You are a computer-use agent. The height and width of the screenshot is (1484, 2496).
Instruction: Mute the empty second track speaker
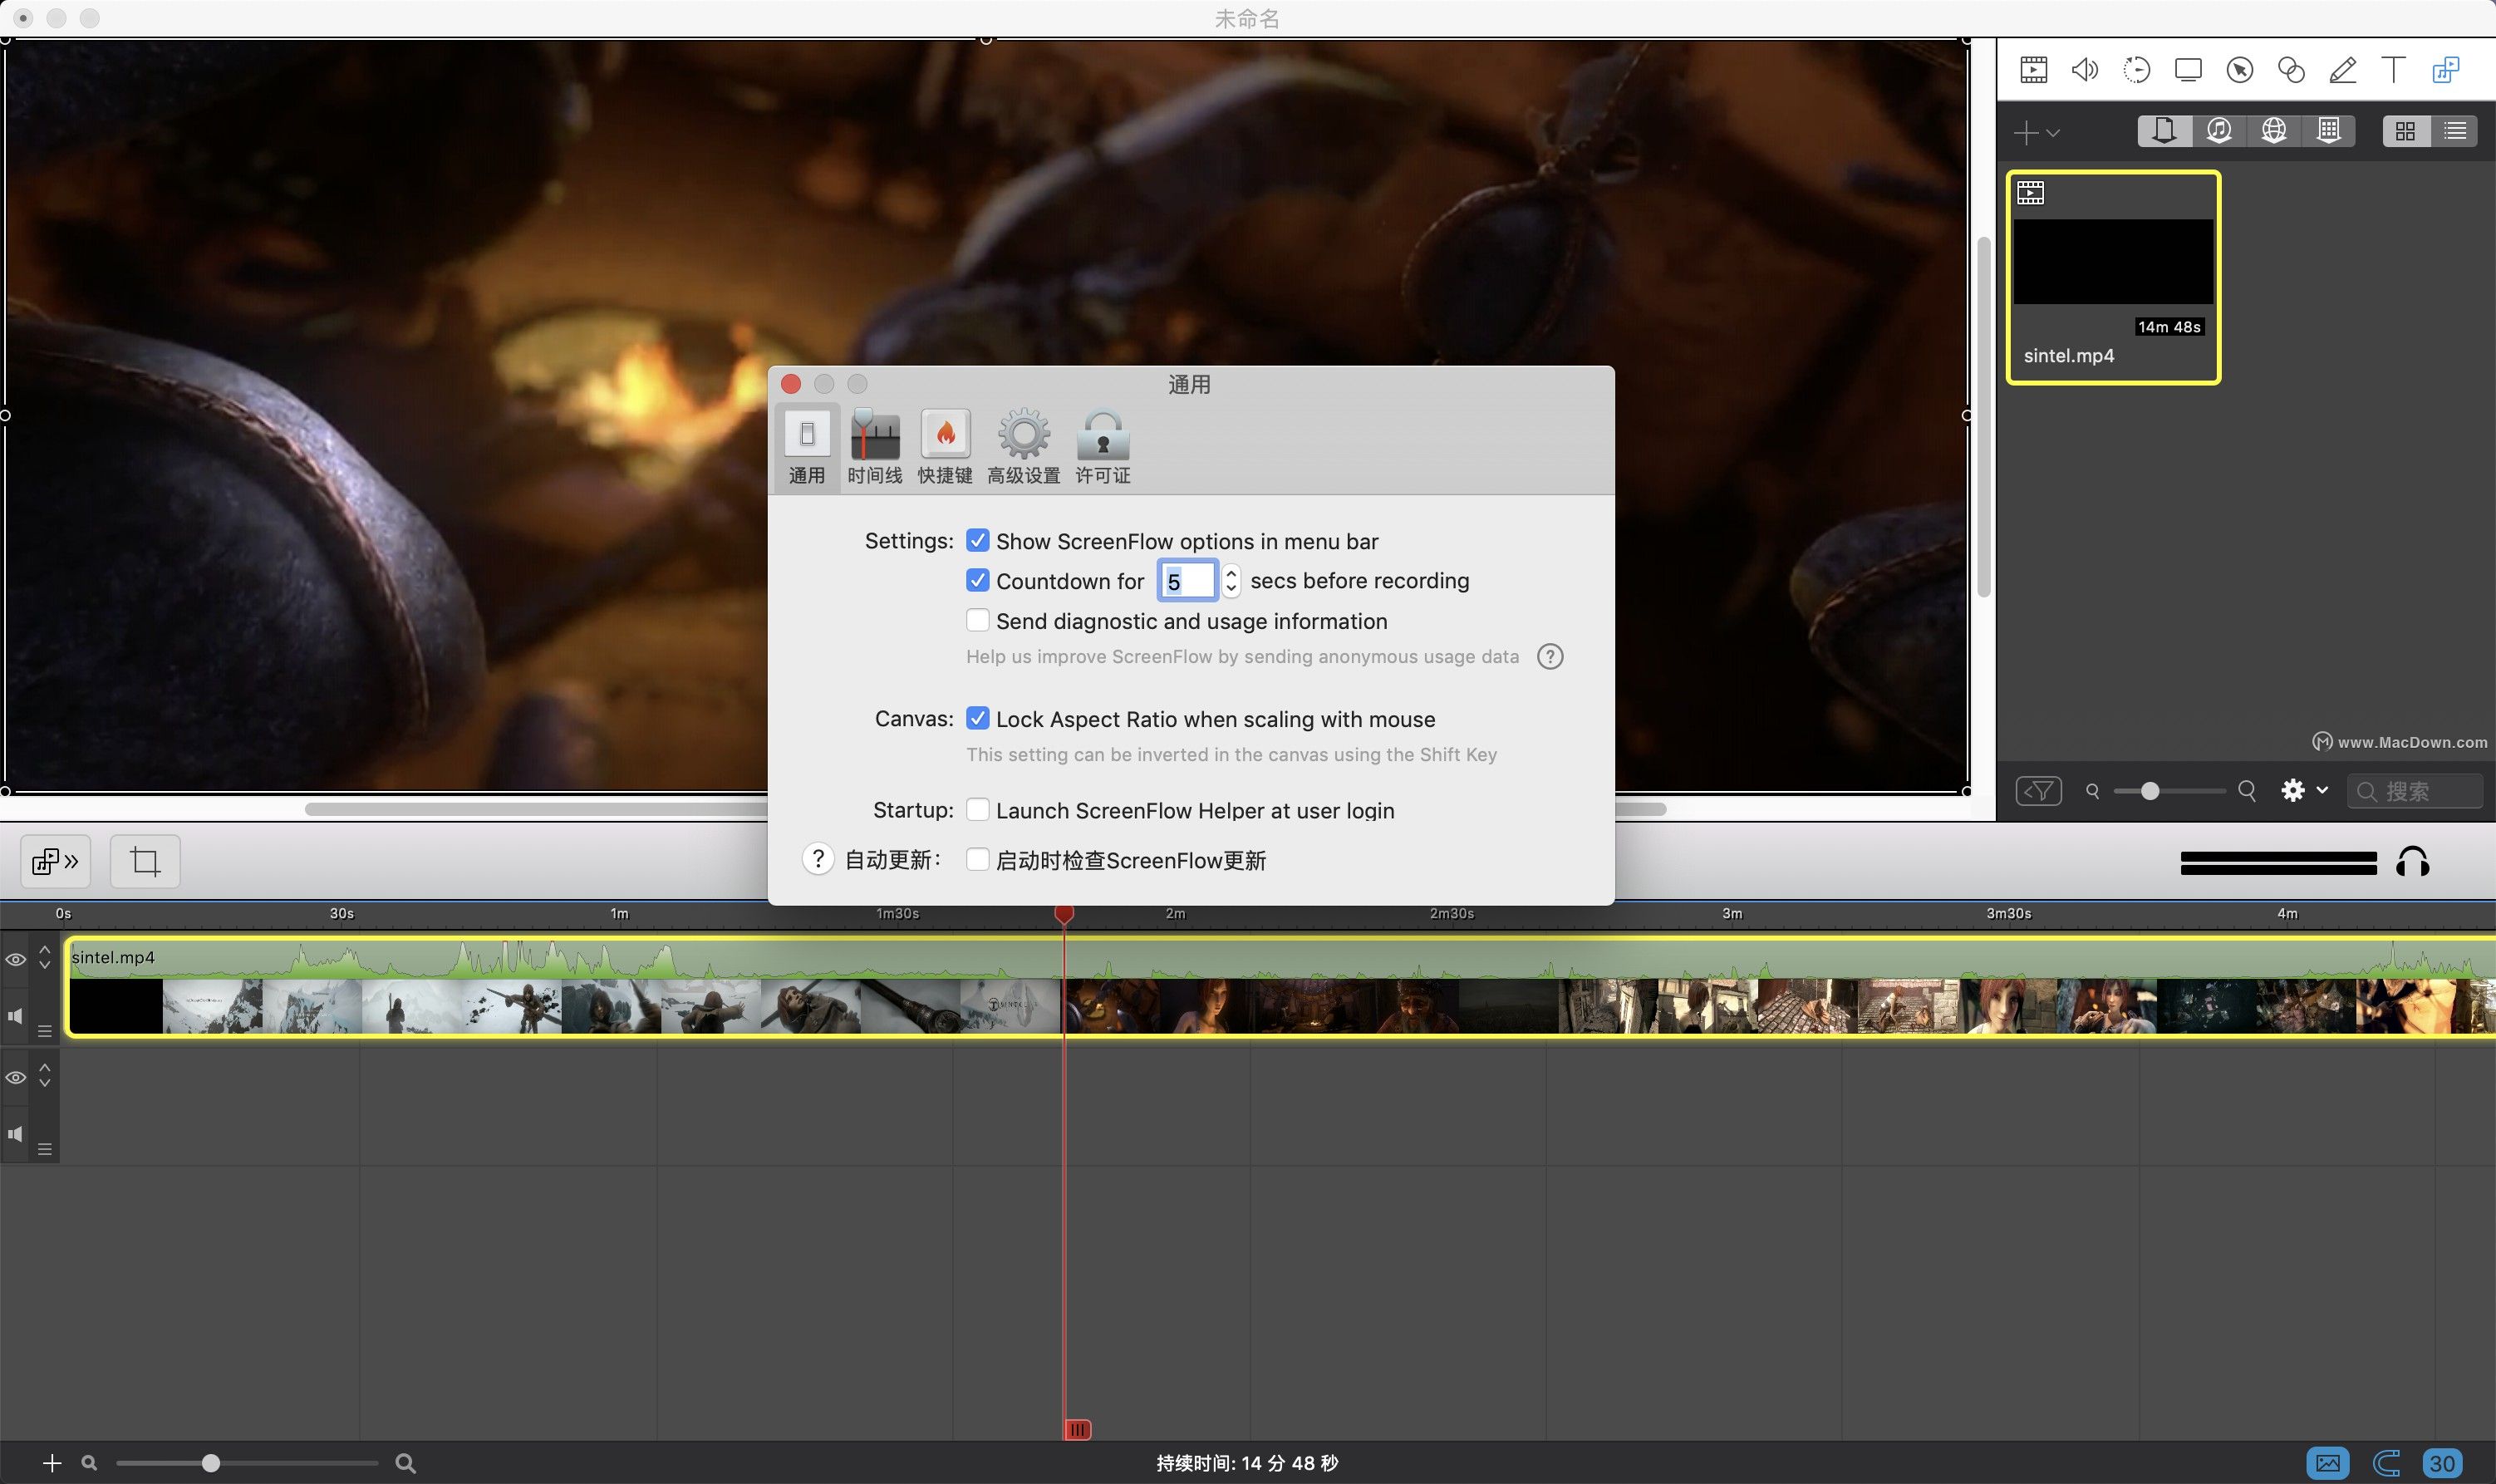(x=15, y=1134)
